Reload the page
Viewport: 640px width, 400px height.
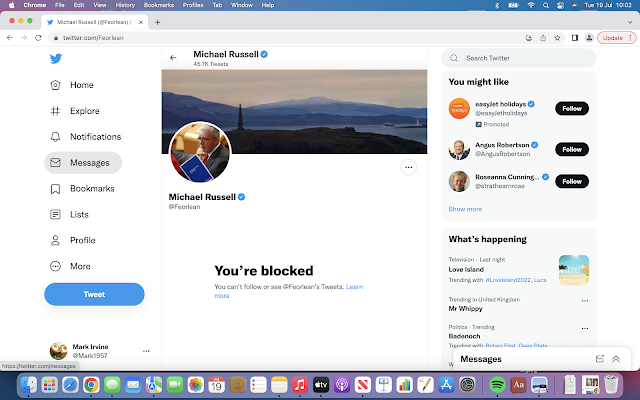[38, 38]
